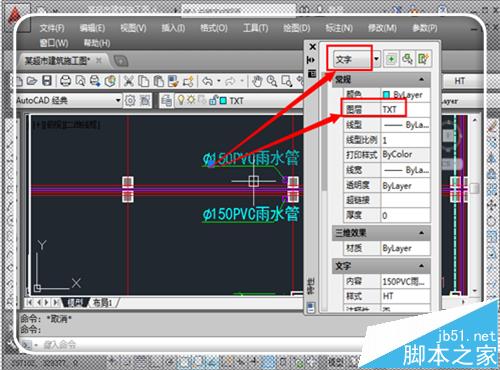
Task: Open the Undo history dropdown arrow
Action: (x=219, y=81)
